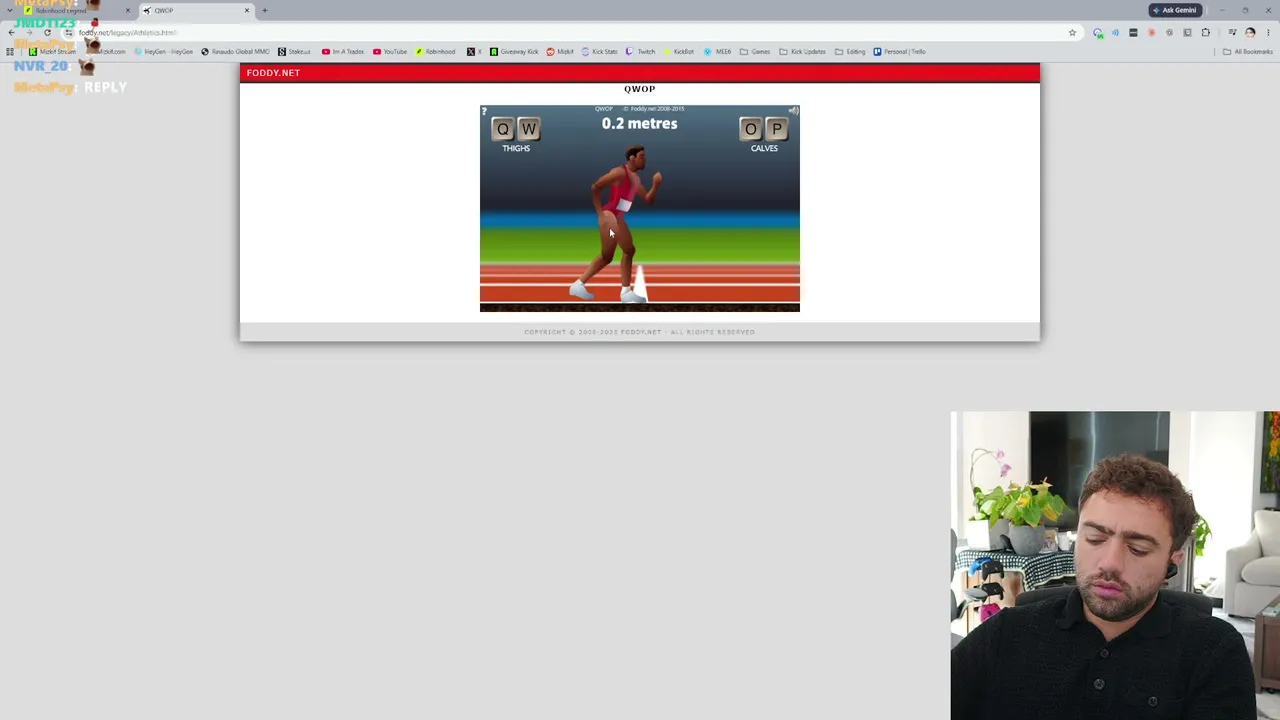Open the Twitch bookmark

[x=640, y=52]
